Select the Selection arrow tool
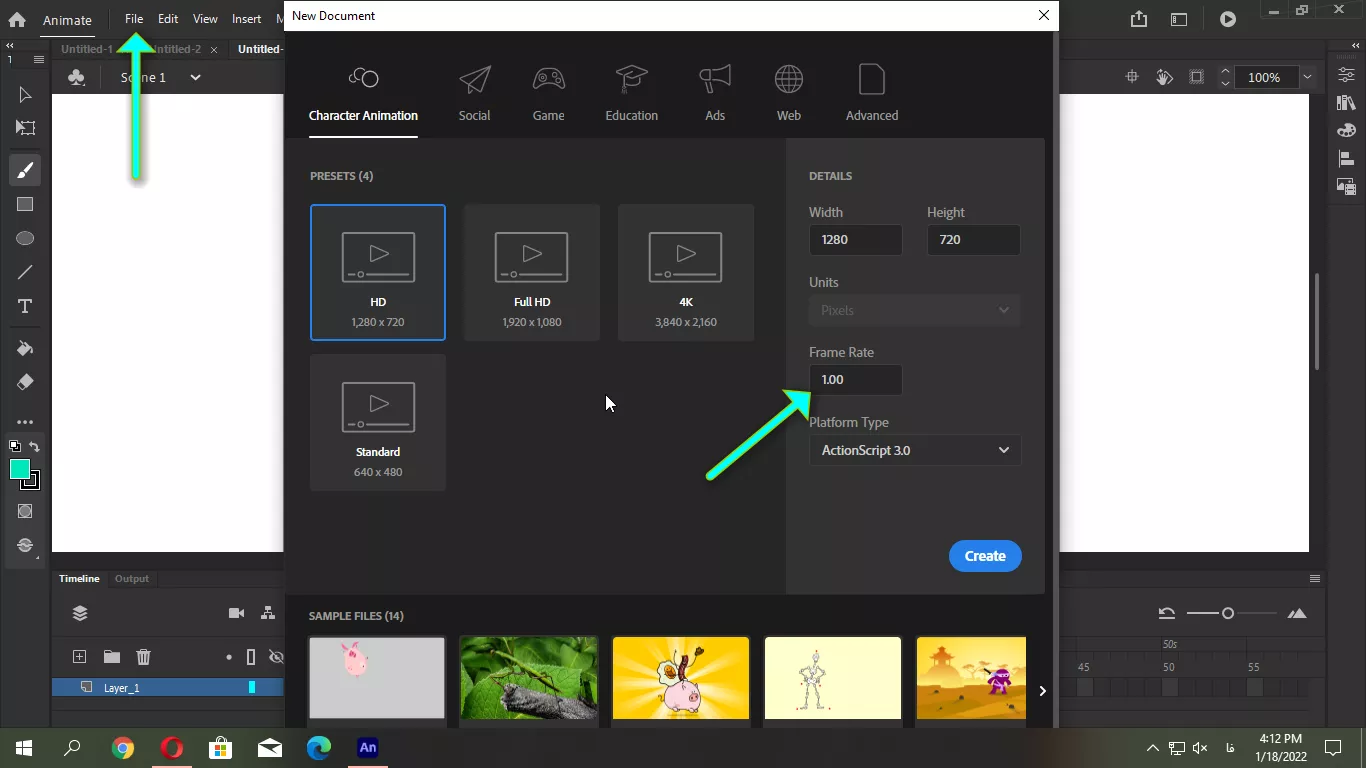 (x=25, y=95)
